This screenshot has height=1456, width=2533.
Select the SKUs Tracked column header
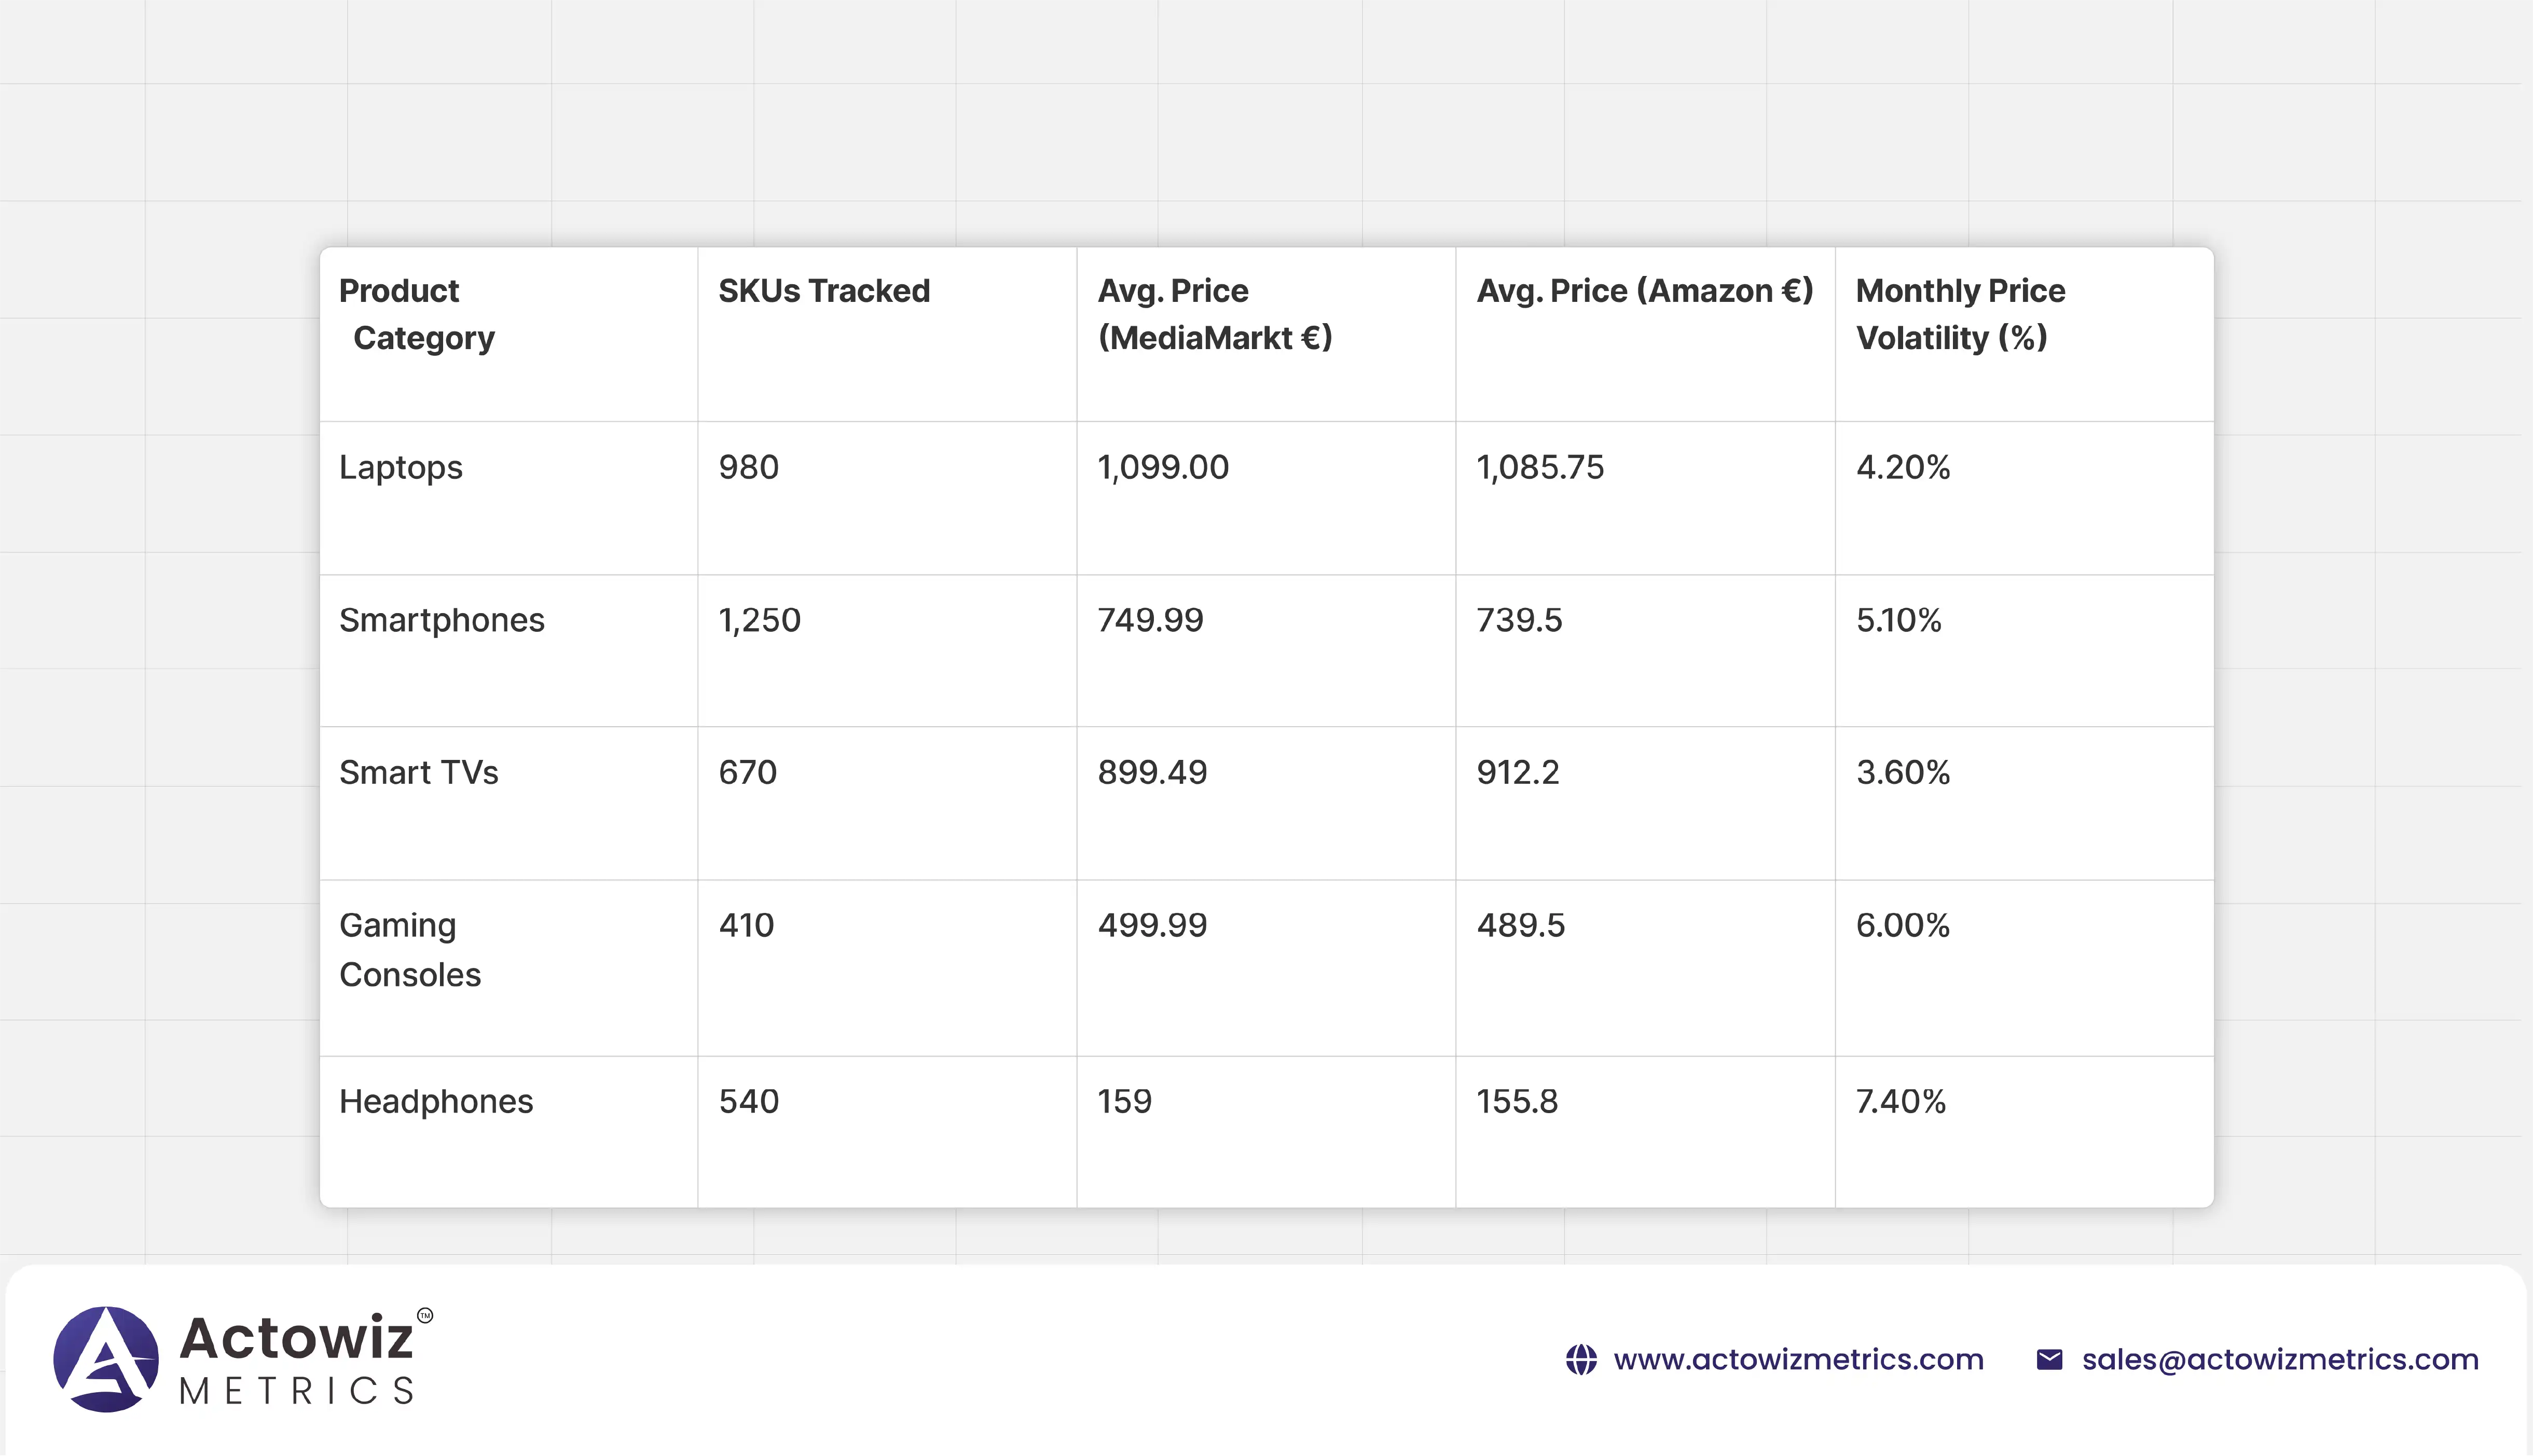(824, 291)
